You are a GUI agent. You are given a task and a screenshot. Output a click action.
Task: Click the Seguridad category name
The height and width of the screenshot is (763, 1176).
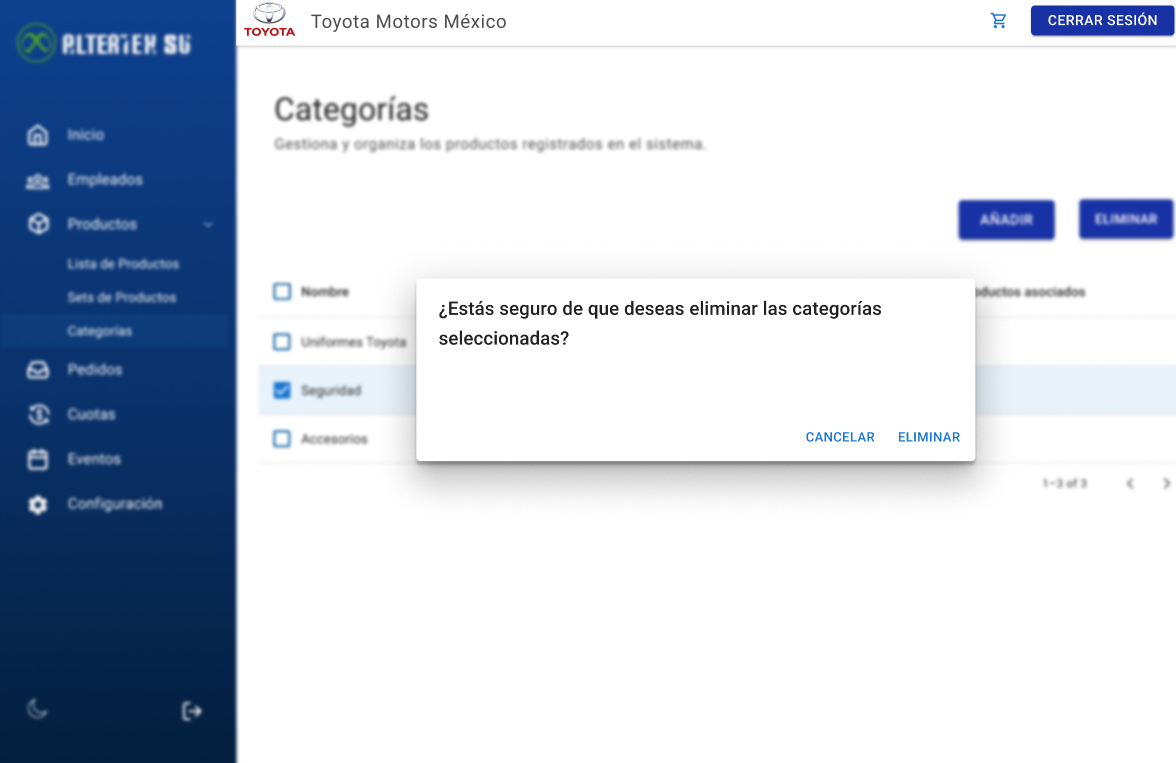coord(331,391)
